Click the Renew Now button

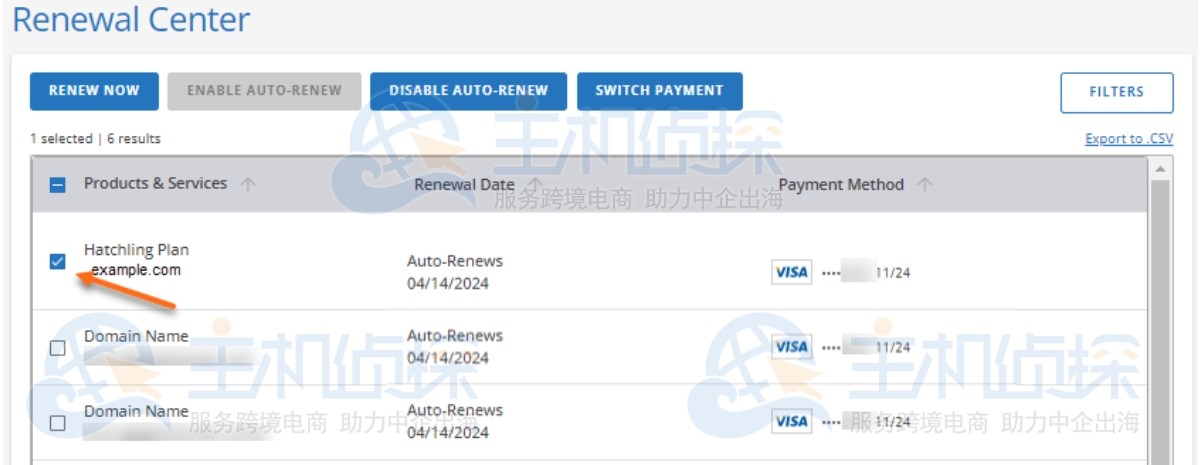point(94,91)
